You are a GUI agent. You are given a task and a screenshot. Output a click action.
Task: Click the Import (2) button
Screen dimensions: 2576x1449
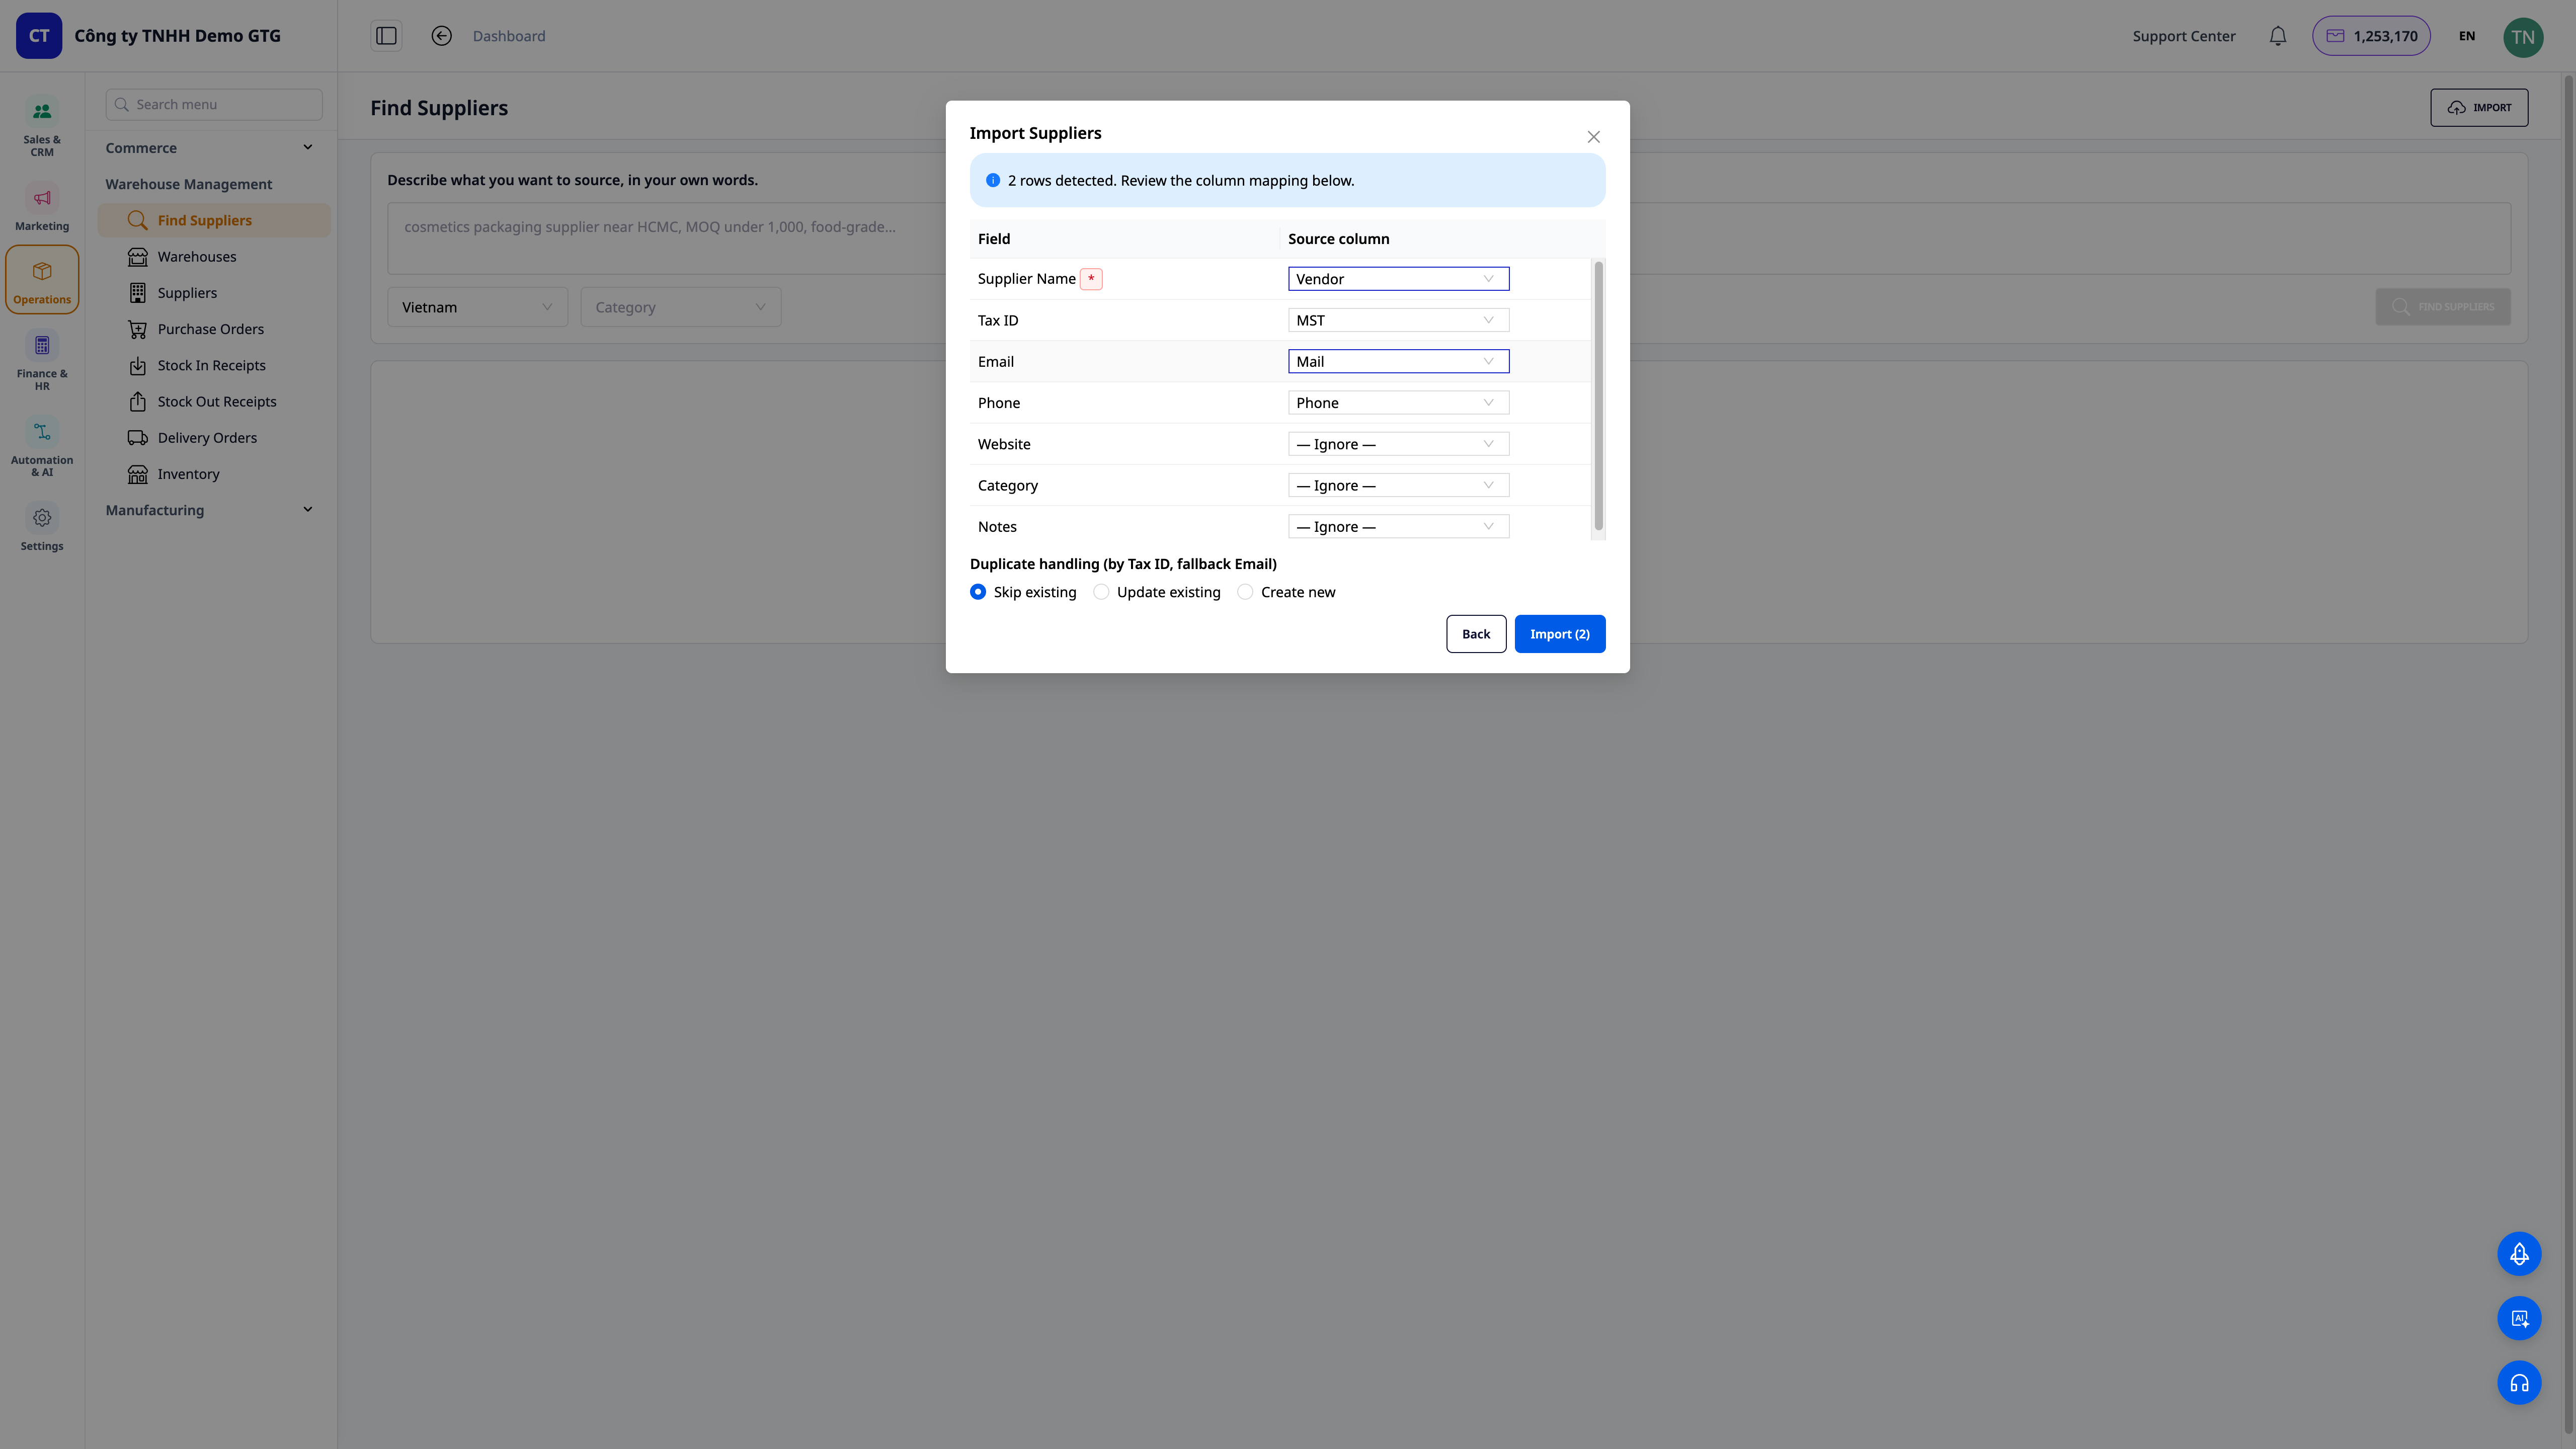click(x=1559, y=634)
